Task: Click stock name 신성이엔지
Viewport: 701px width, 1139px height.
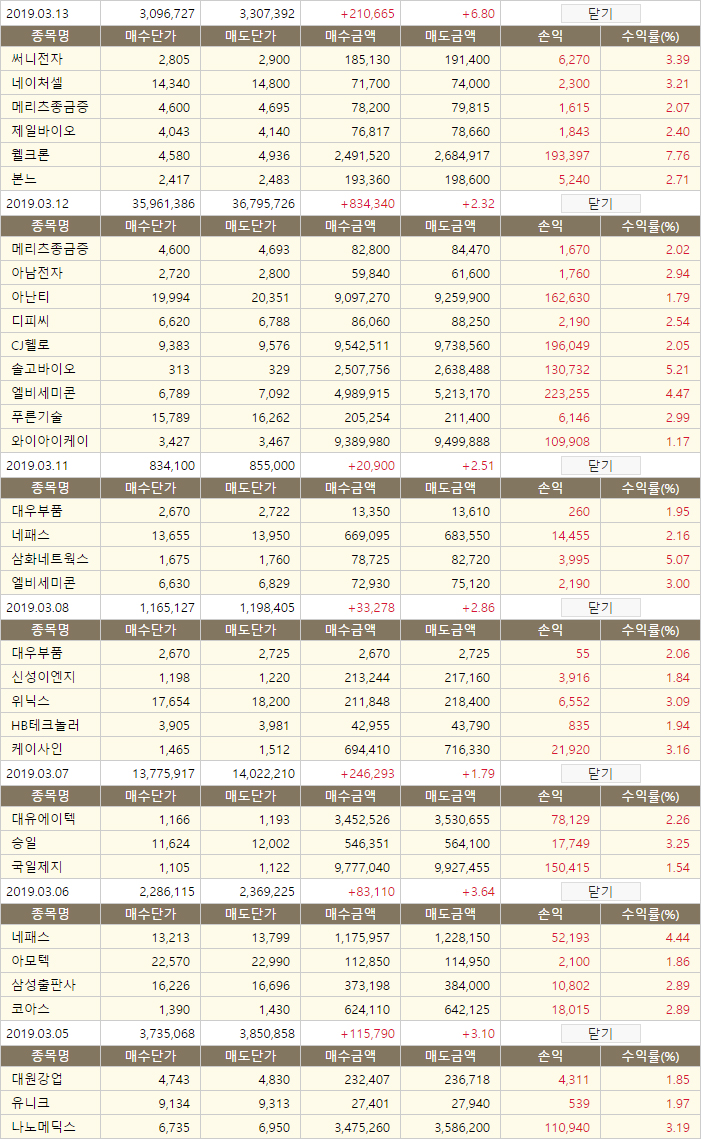Action: [x=44, y=677]
